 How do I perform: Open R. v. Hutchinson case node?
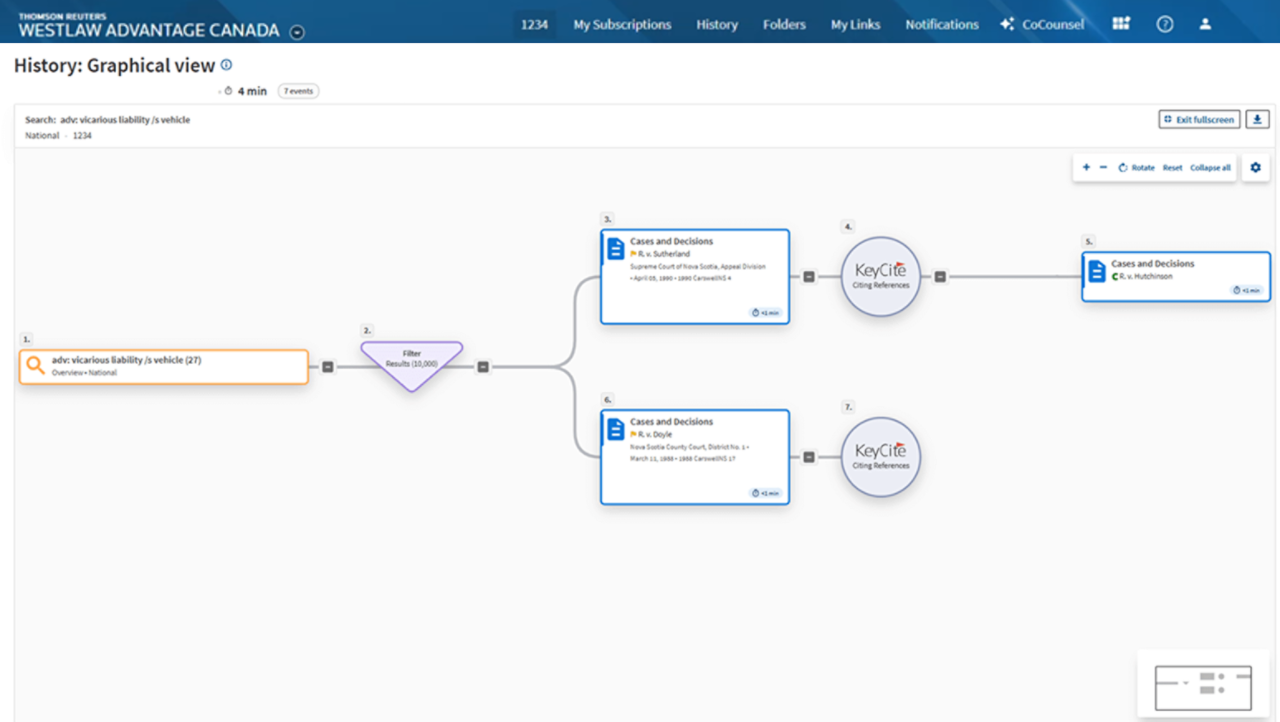1176,276
